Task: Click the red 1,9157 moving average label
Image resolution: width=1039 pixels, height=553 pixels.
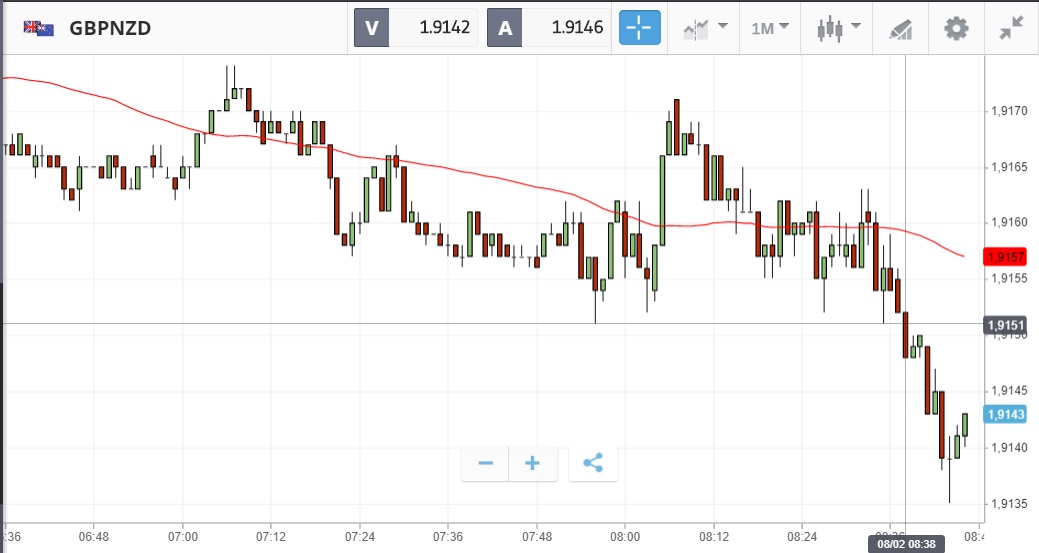Action: pyautogui.click(x=1003, y=257)
